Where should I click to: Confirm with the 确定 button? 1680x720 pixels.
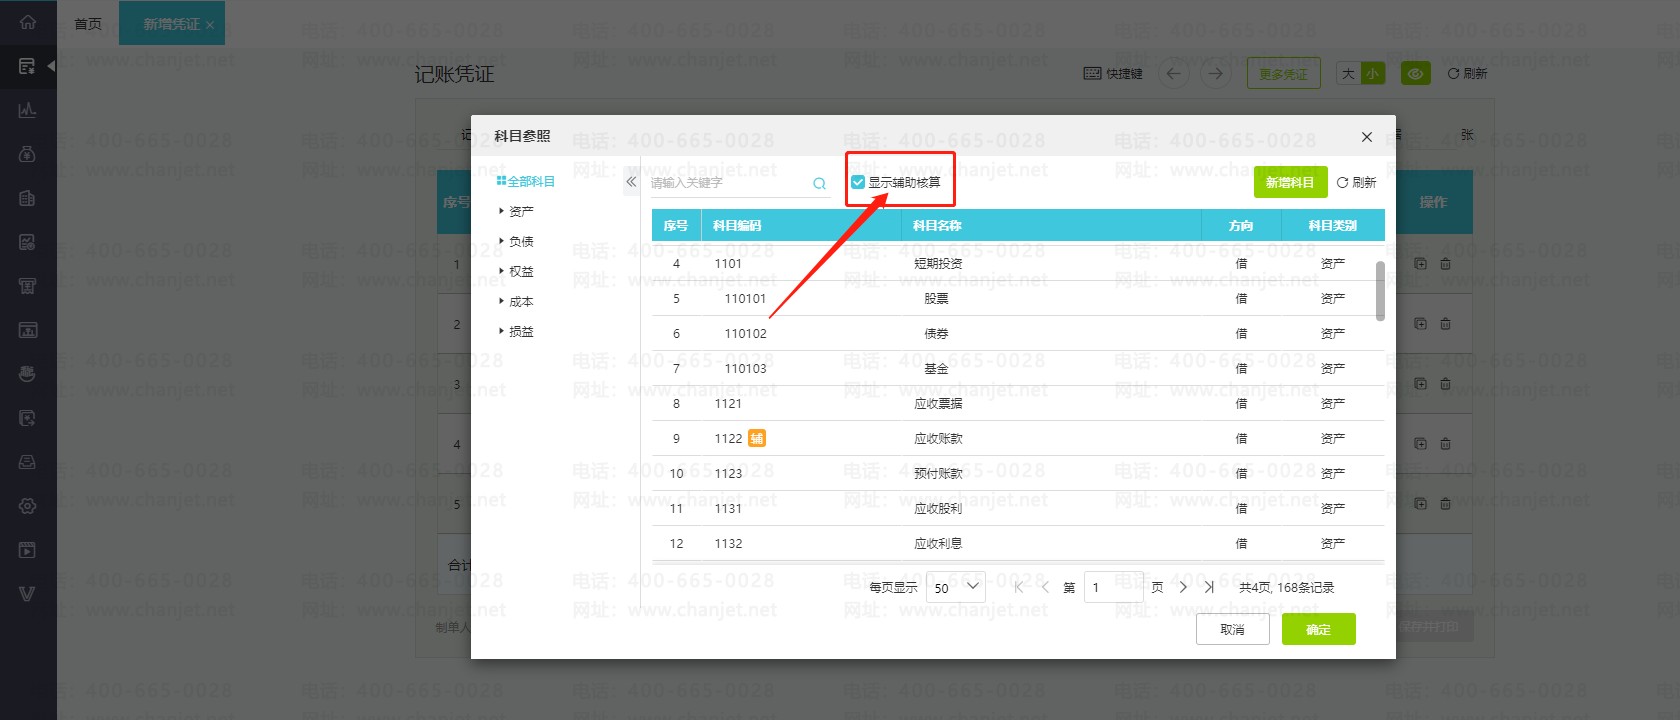point(1318,629)
